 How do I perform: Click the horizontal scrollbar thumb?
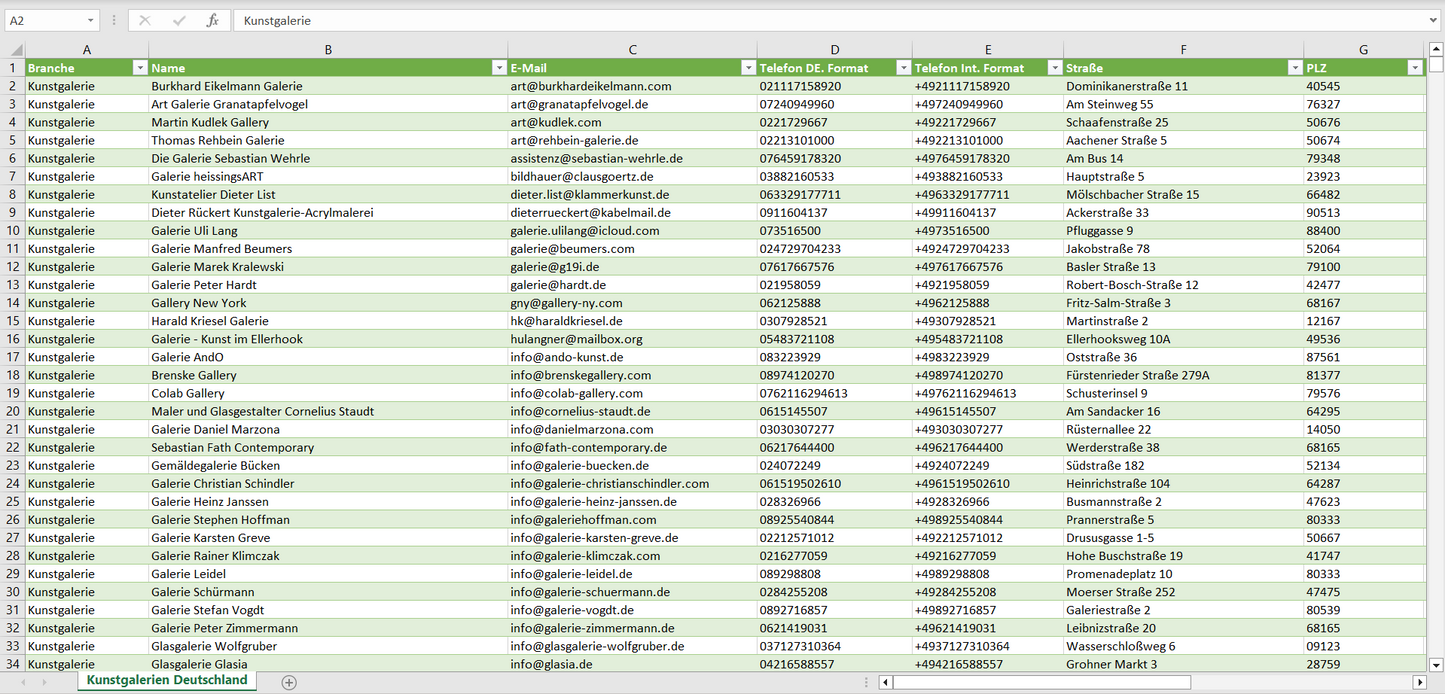1040,682
